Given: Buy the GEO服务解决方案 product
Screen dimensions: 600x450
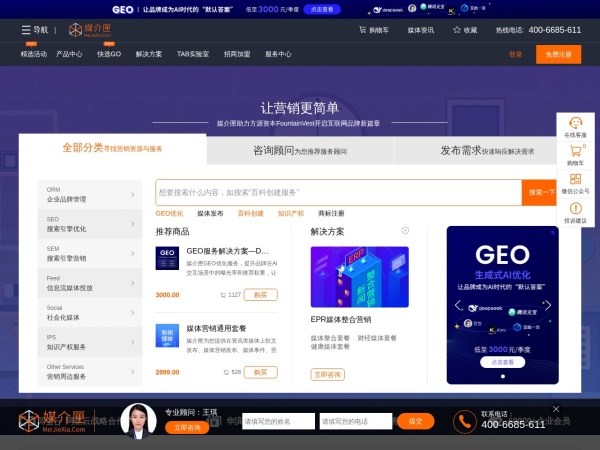Looking at the screenshot, I should 261,295.
